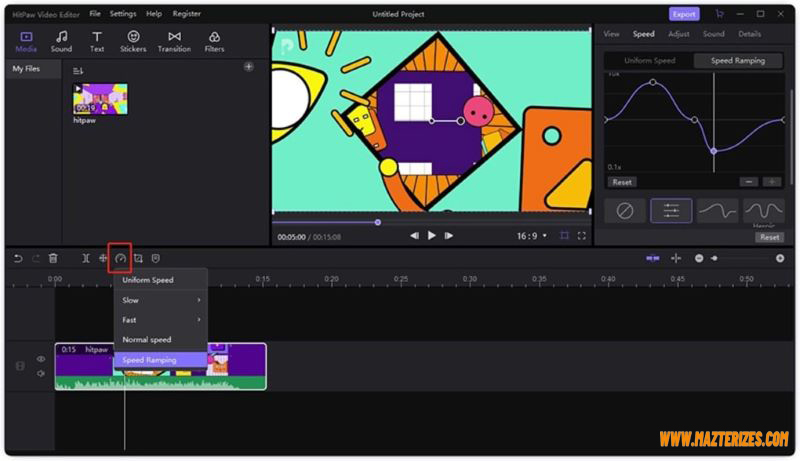Toggle track visibility eye icon
This screenshot has width=800, height=461.
pyautogui.click(x=41, y=359)
